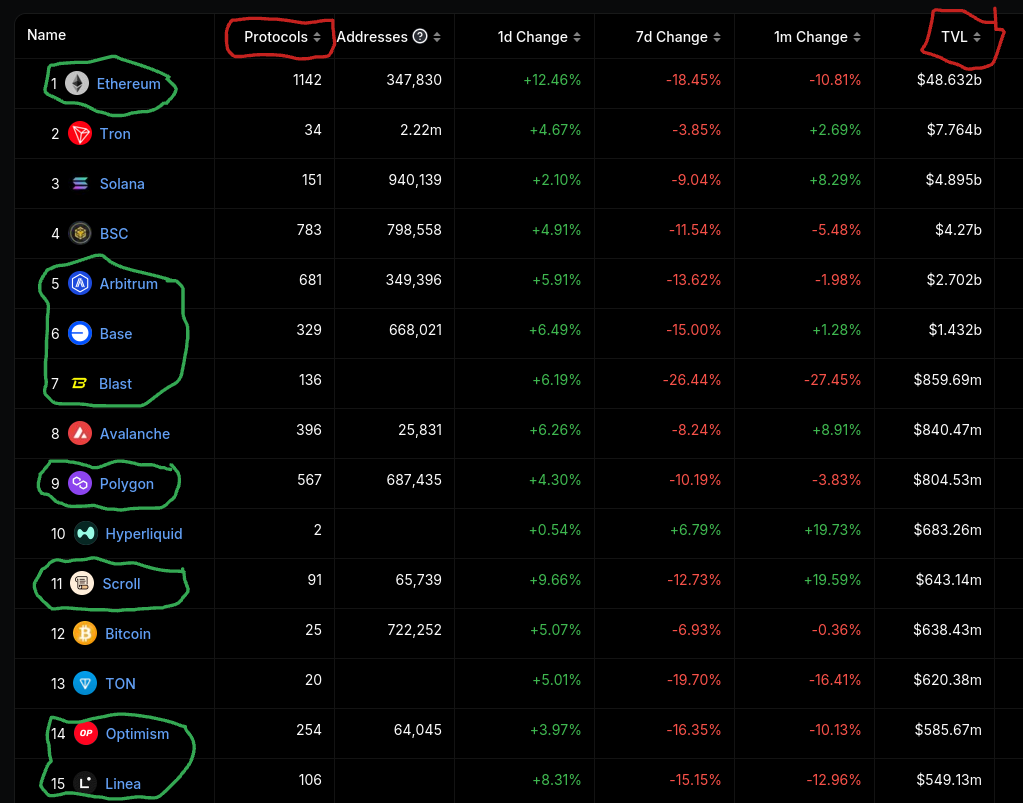
Task: Click the Bitcoin logo icon
Action: tap(85, 633)
